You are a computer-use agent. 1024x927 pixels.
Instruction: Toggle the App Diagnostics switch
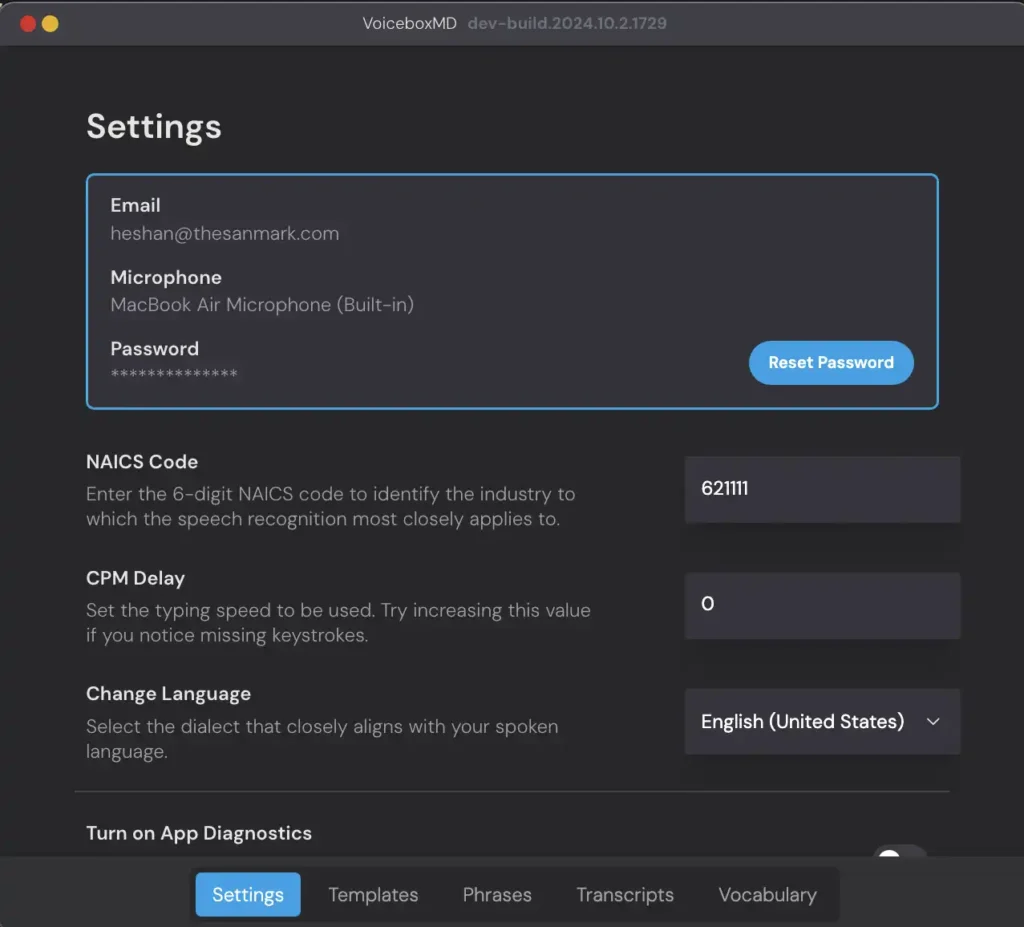tap(899, 855)
